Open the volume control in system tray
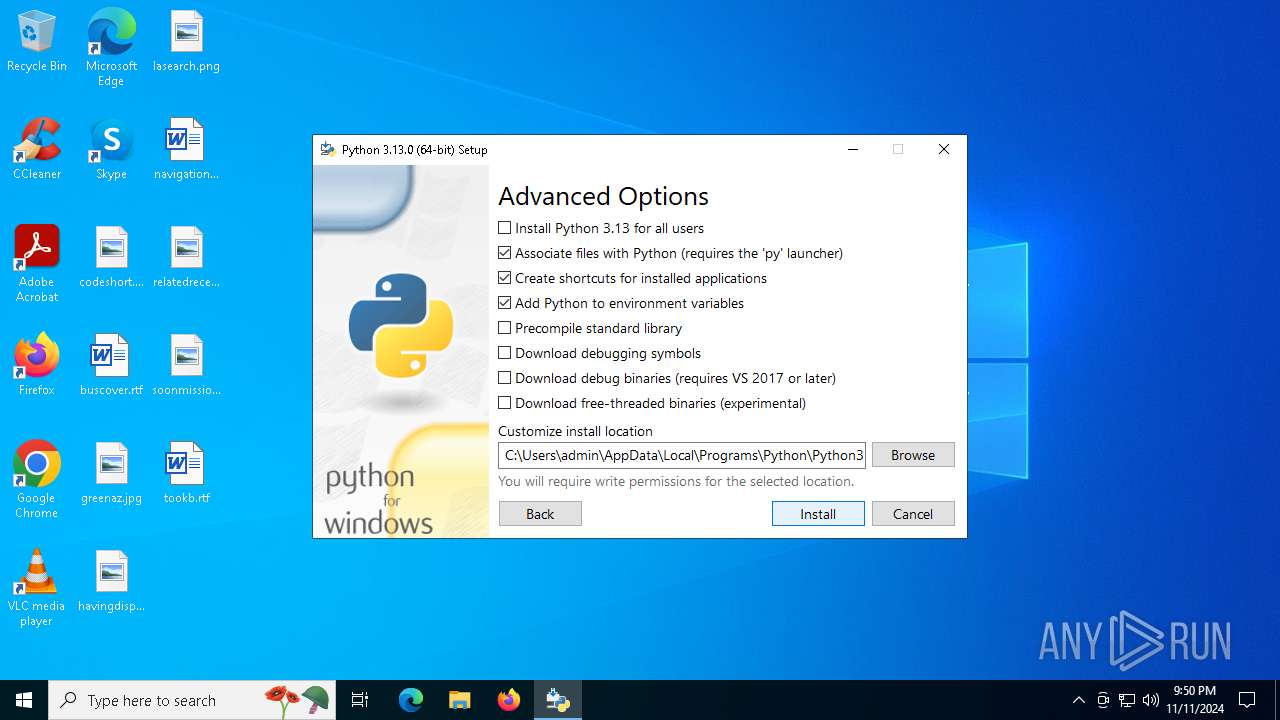Viewport: 1280px width, 720px height. (x=1150, y=700)
